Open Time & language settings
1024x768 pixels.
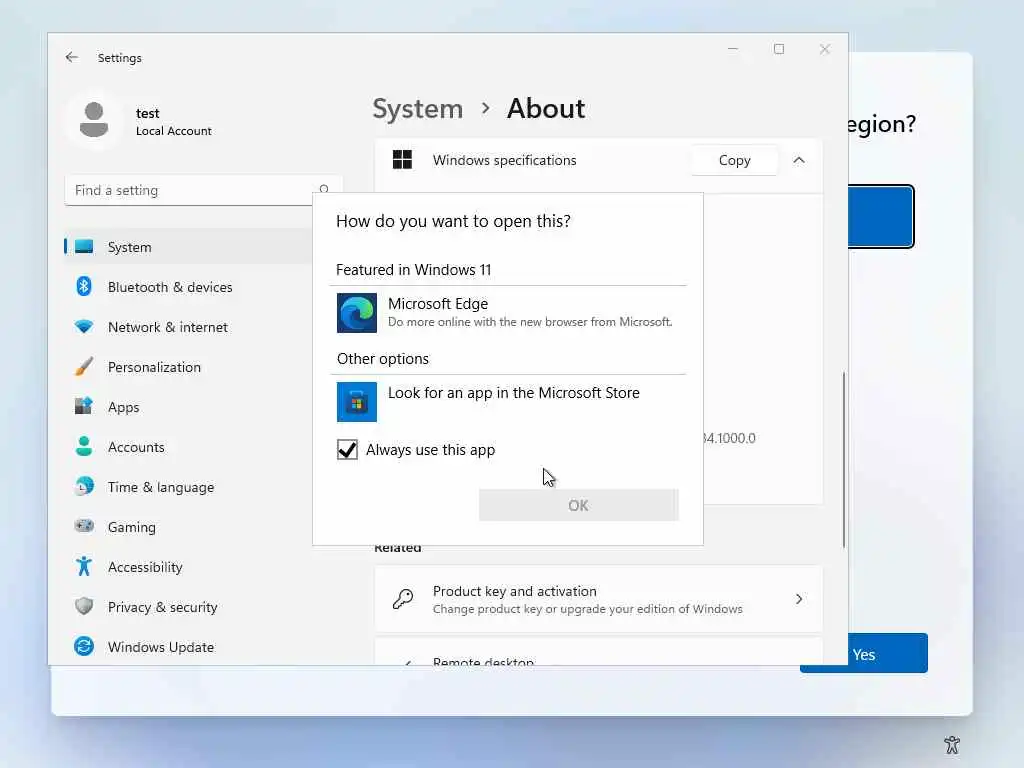click(188, 487)
